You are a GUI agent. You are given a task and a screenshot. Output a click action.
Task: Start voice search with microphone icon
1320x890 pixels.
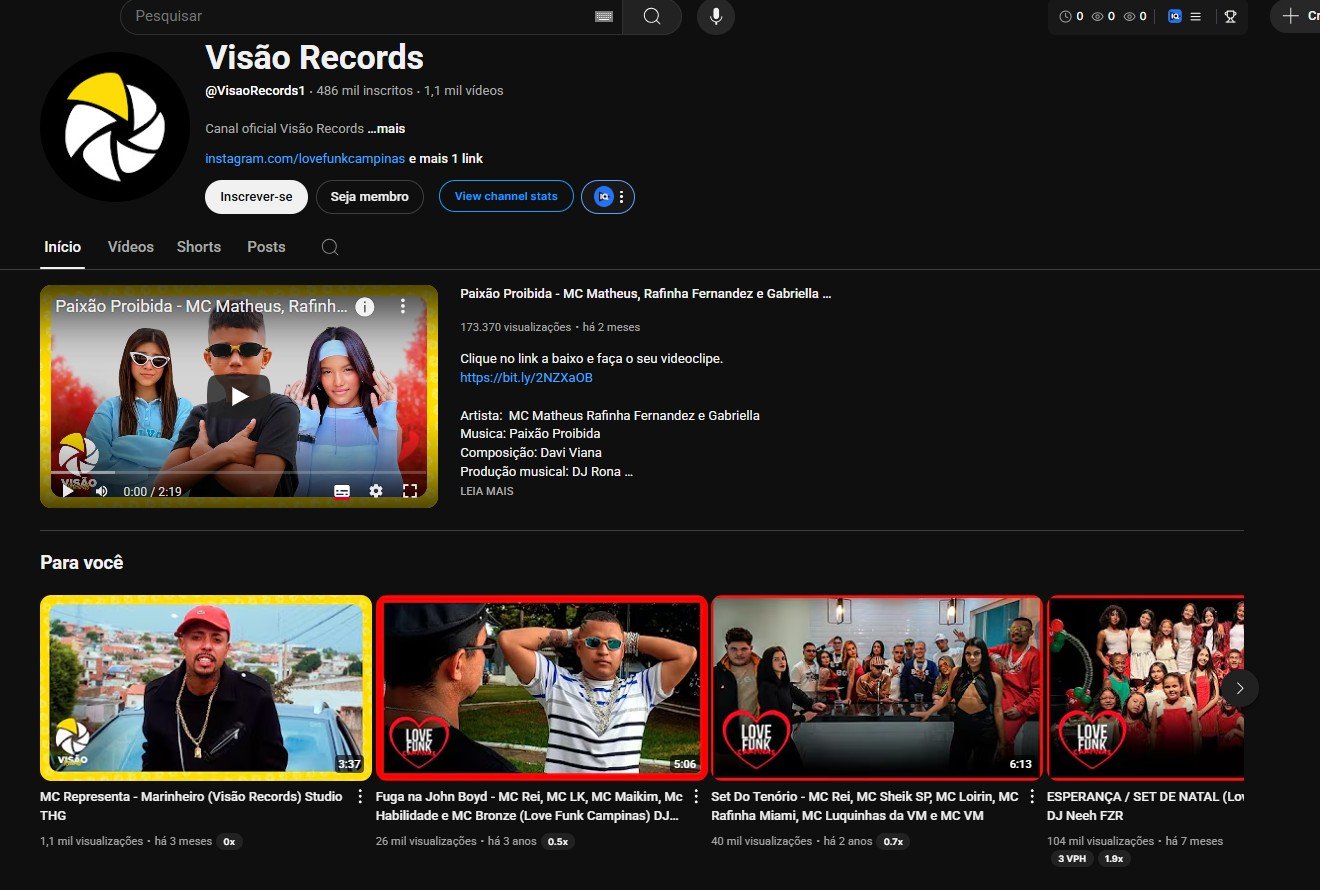(716, 16)
